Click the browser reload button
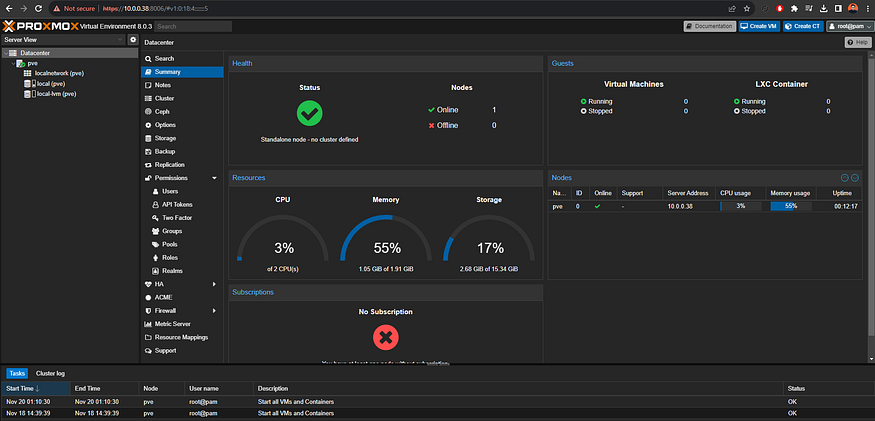Image resolution: width=875 pixels, height=421 pixels. (38, 8)
